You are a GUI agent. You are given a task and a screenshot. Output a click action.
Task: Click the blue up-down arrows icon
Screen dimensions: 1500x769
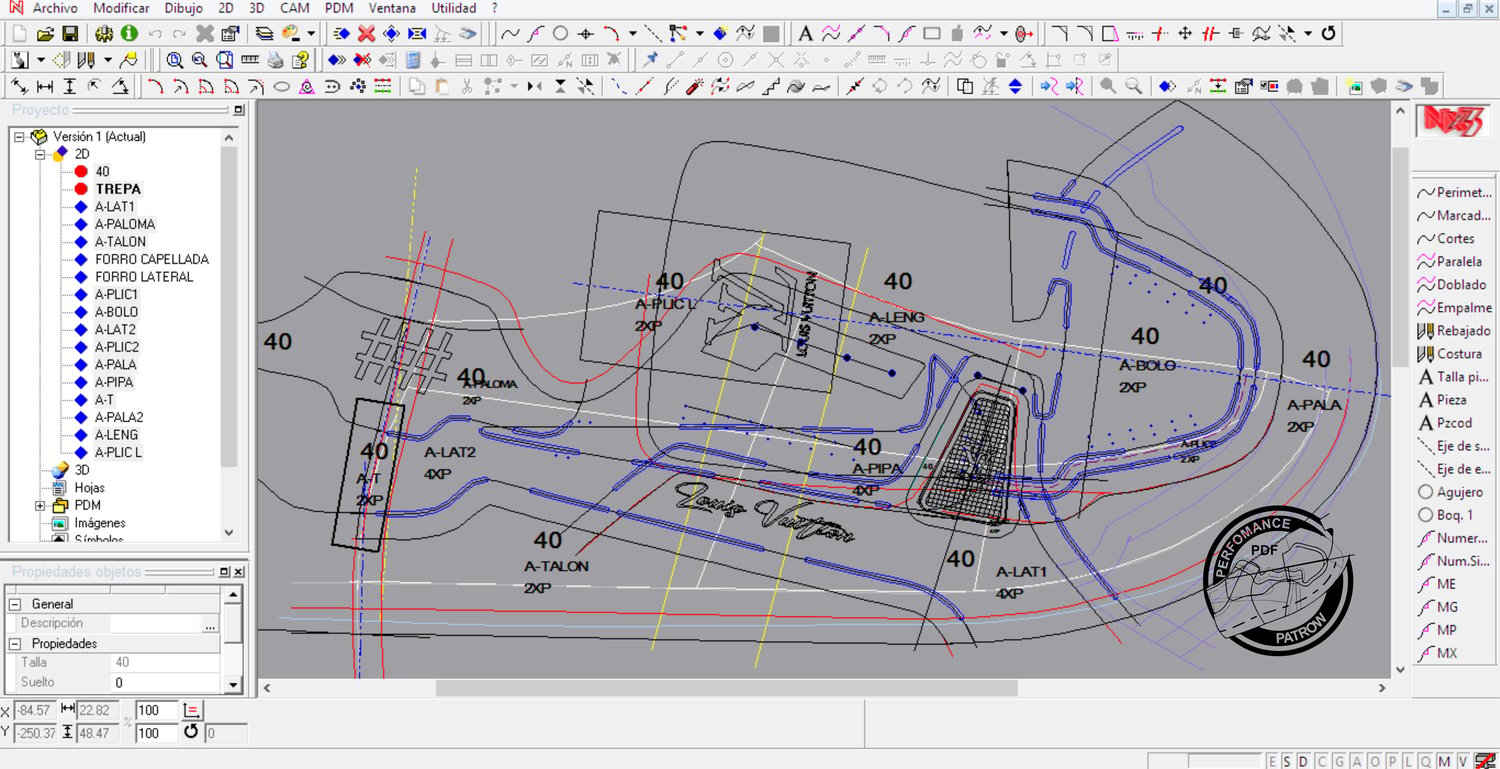[1015, 86]
